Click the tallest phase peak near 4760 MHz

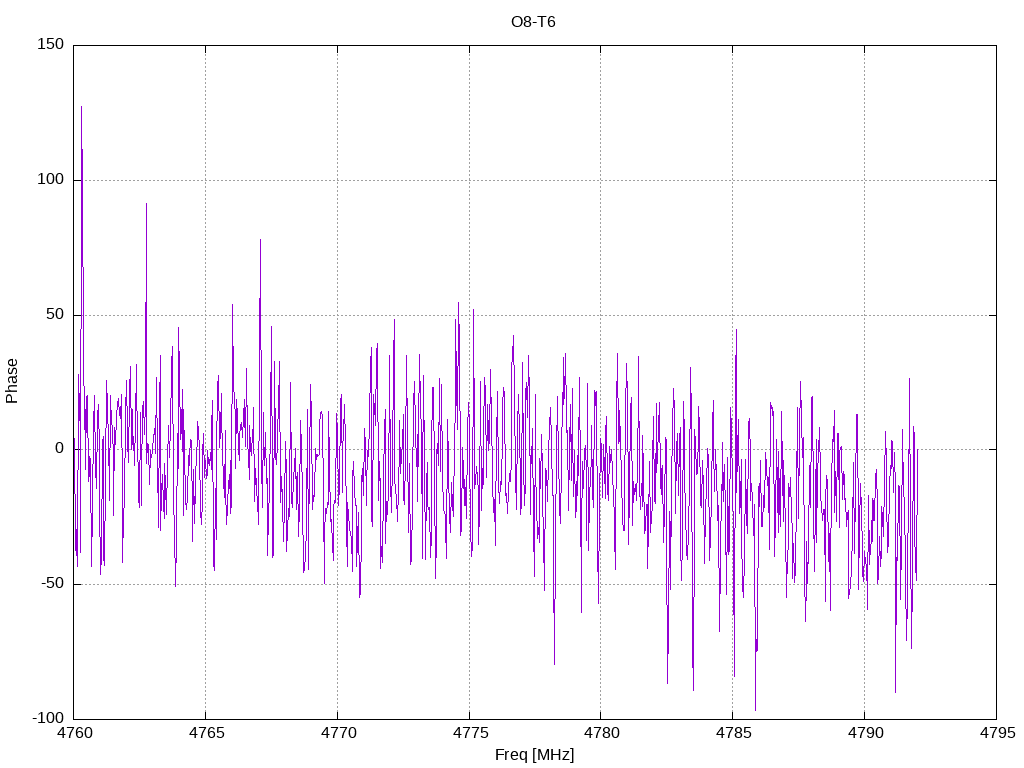click(82, 108)
